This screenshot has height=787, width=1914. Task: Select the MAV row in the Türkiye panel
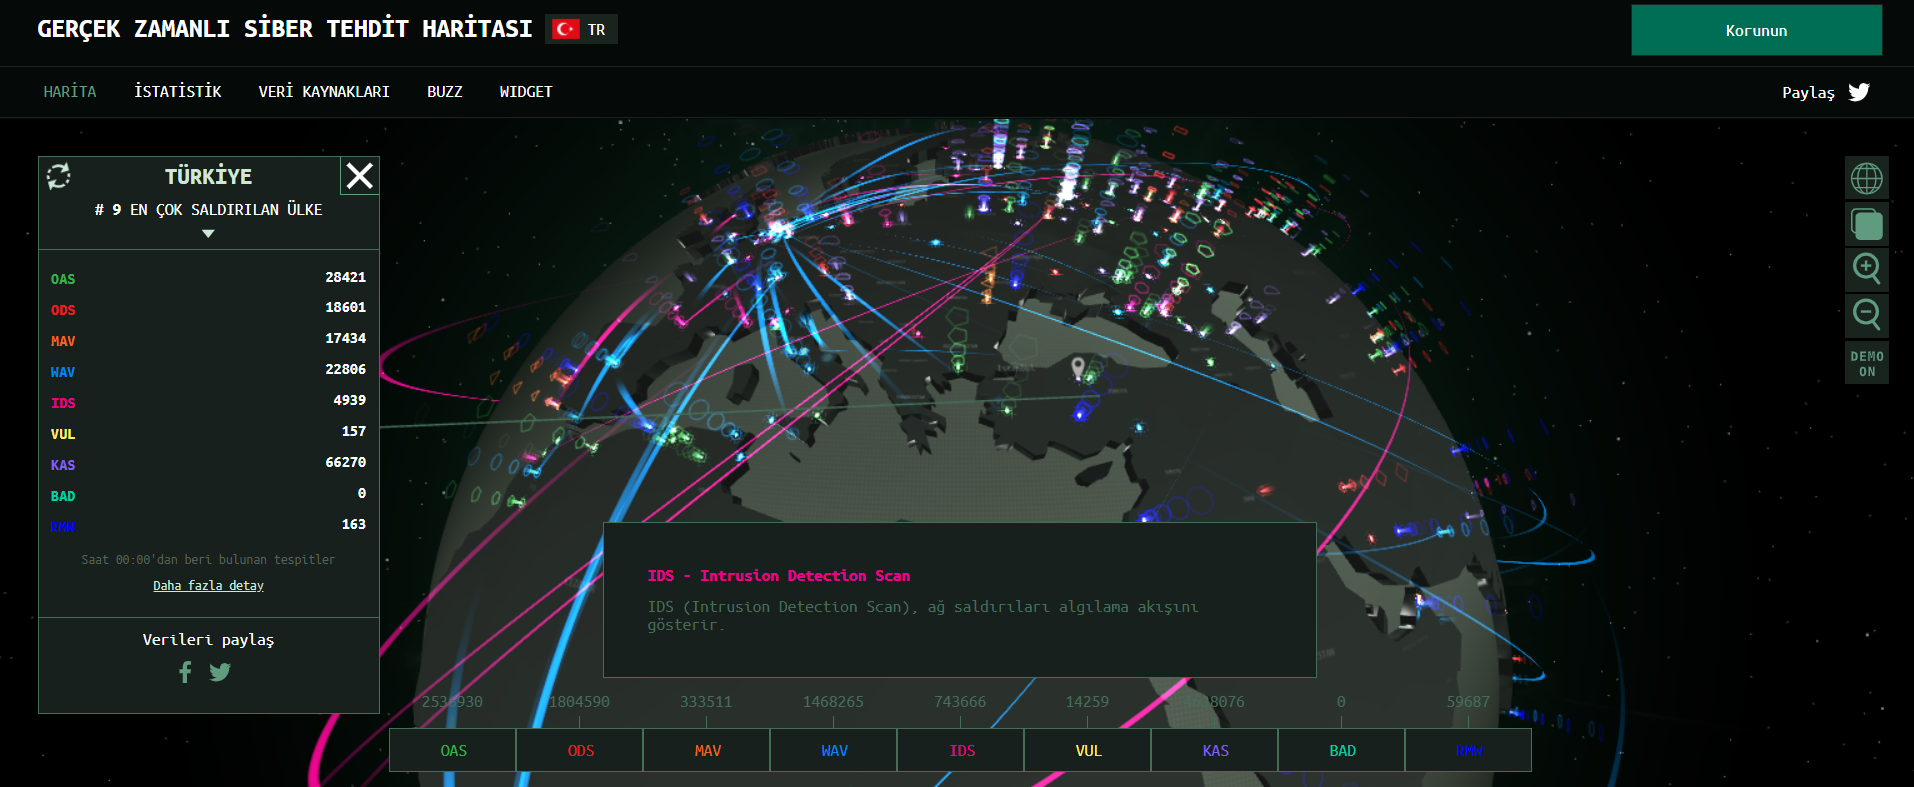click(208, 340)
